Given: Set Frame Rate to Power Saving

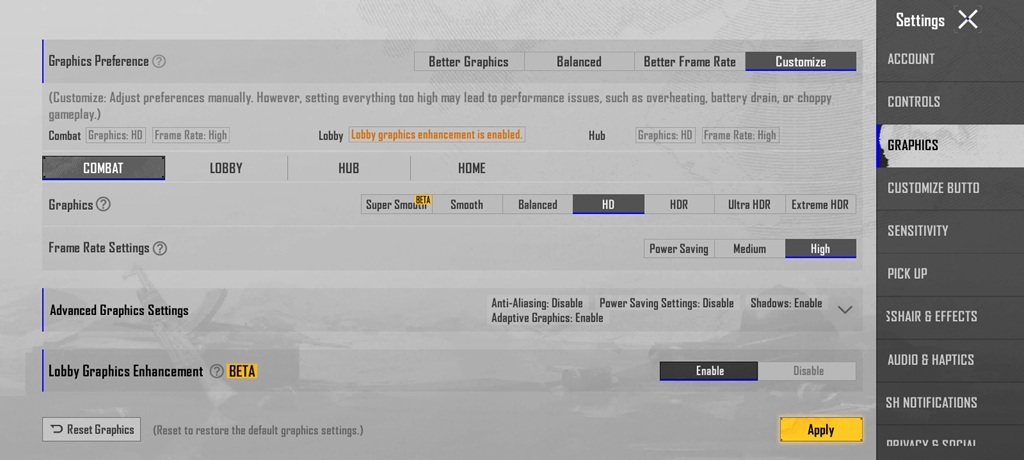Looking at the screenshot, I should point(678,249).
